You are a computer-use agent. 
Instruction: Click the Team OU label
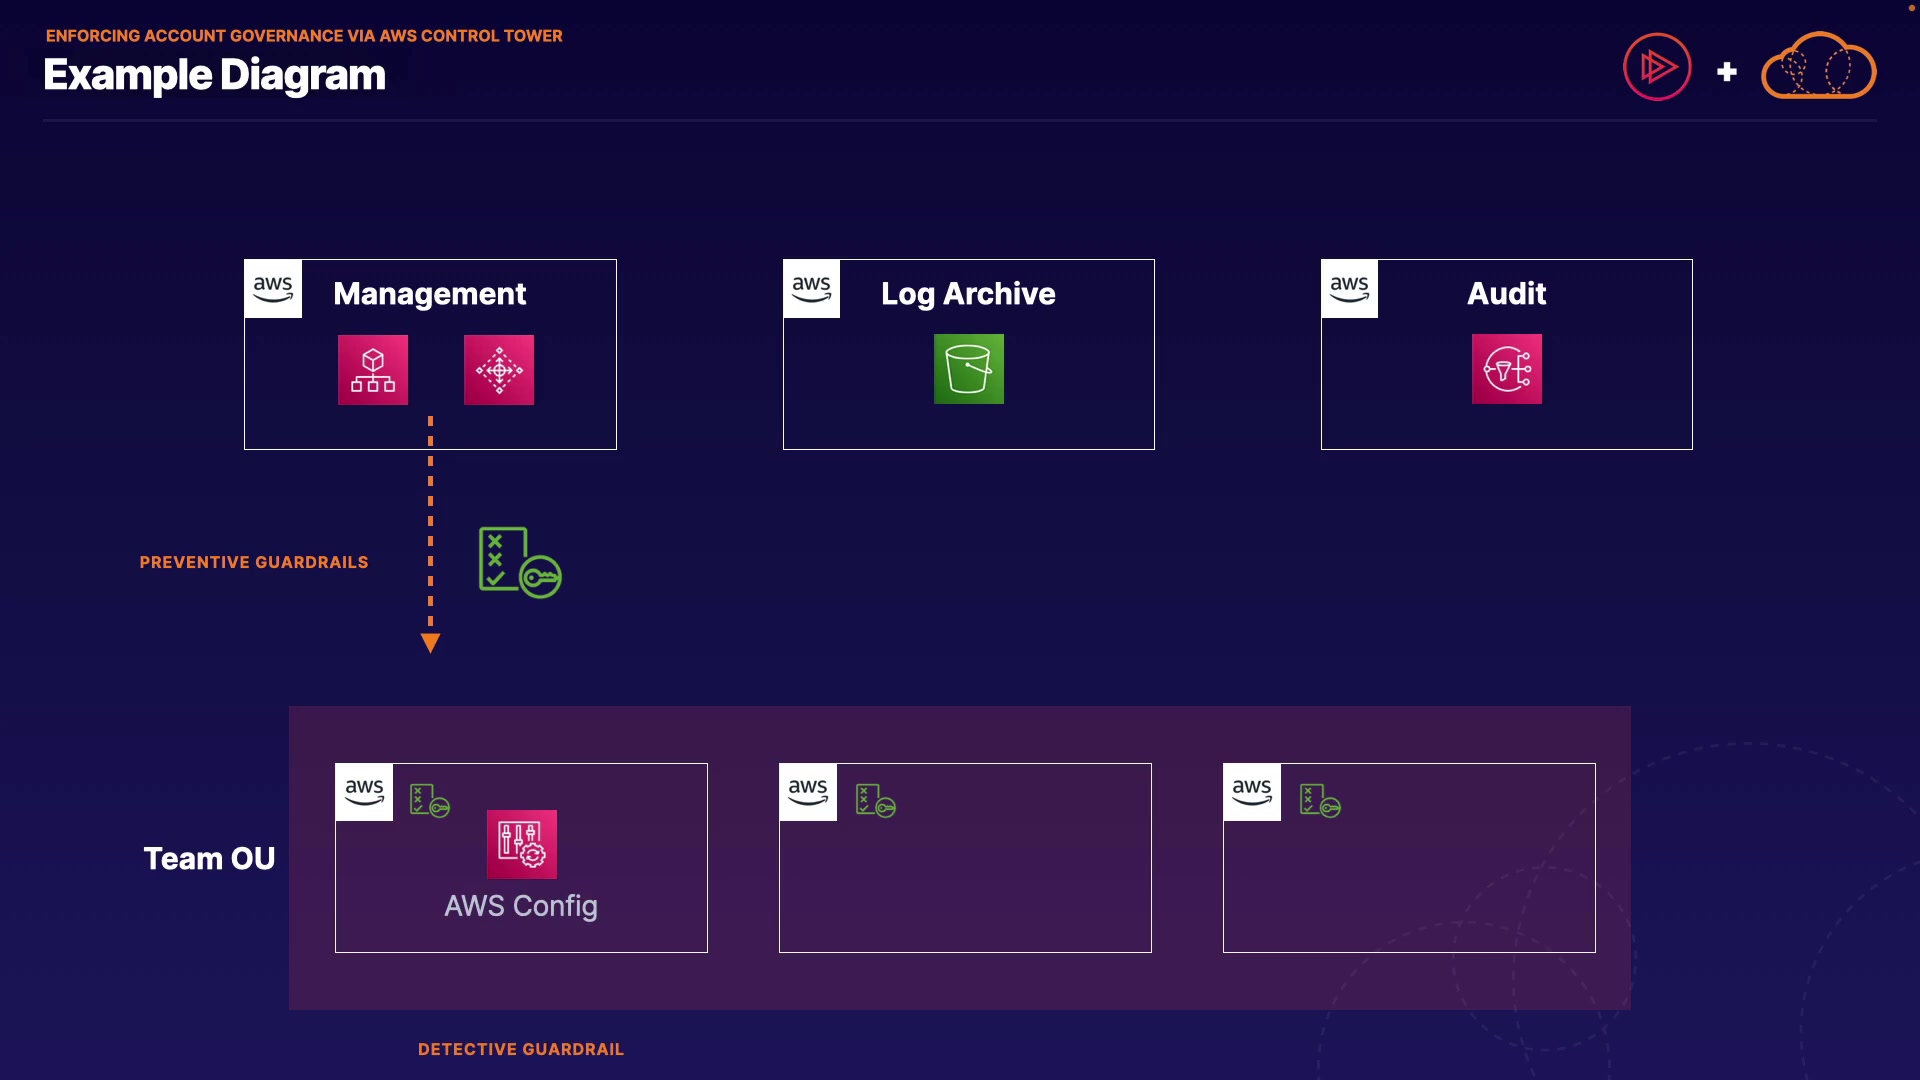209,858
